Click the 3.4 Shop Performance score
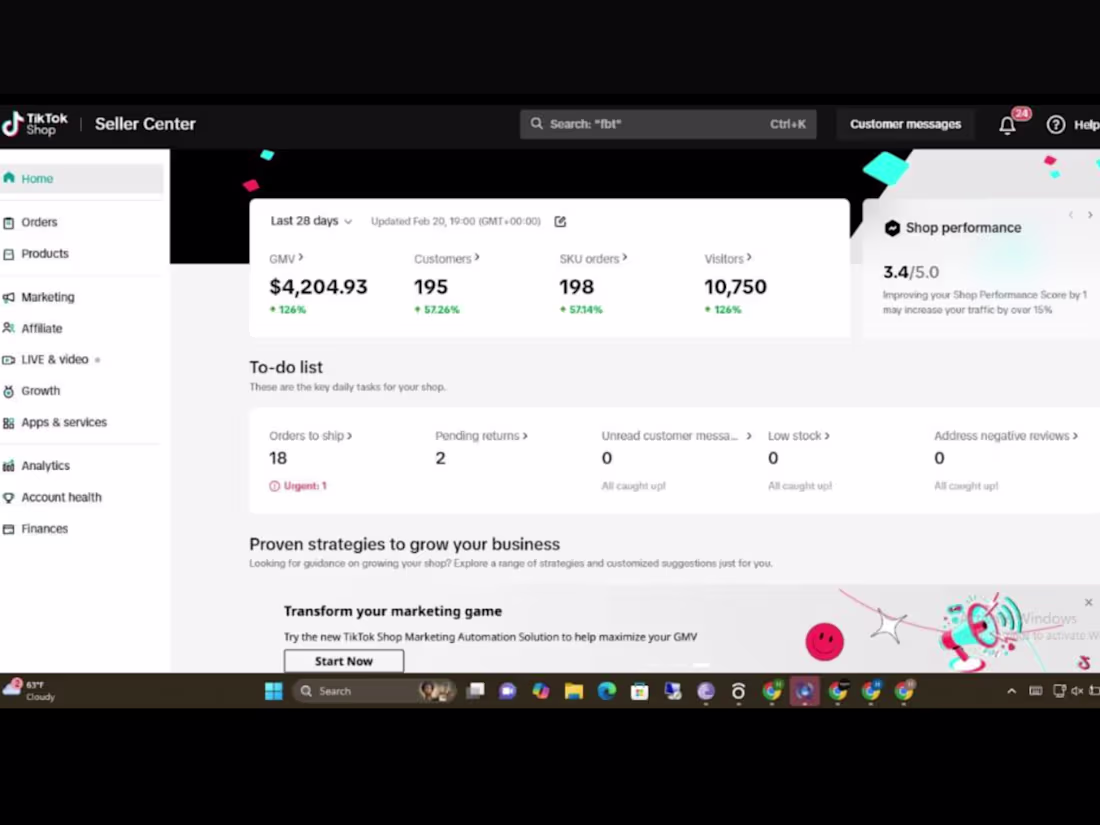The width and height of the screenshot is (1100, 825). (x=896, y=271)
